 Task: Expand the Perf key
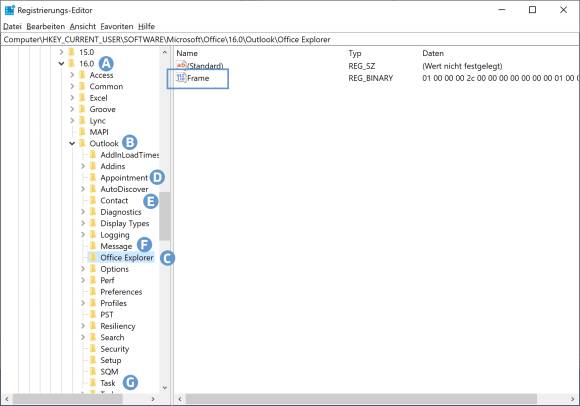pyautogui.click(x=83, y=280)
